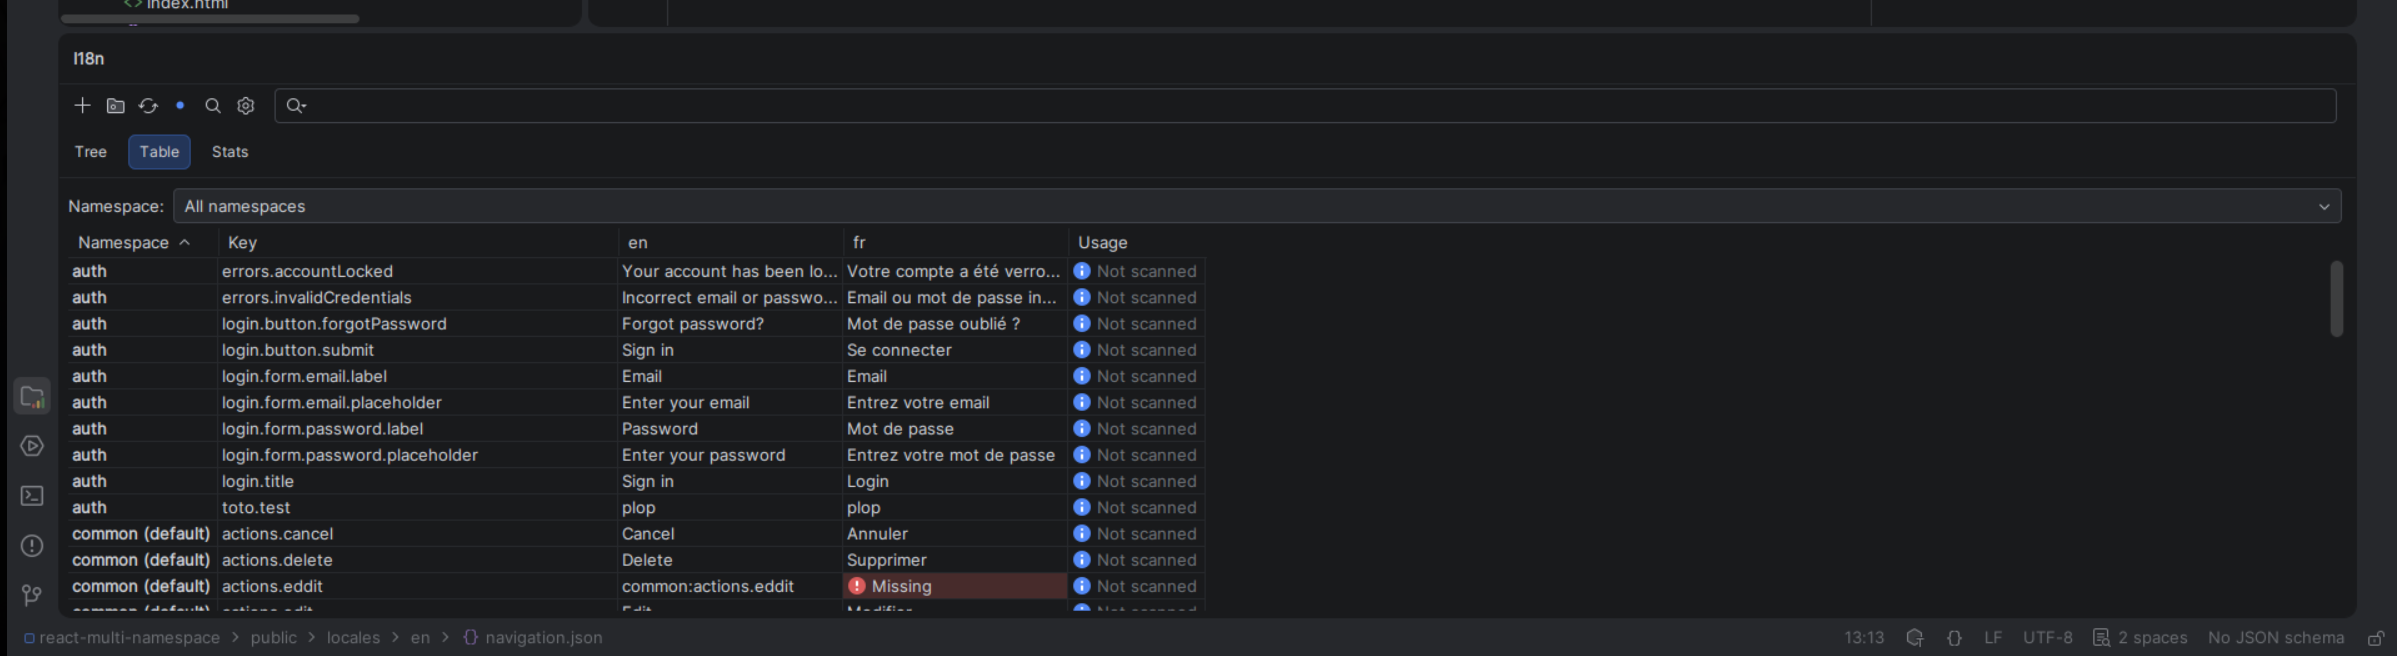The width and height of the screenshot is (2397, 656).
Task: Click UTF-8 encoding in status bar
Action: click(x=2047, y=638)
